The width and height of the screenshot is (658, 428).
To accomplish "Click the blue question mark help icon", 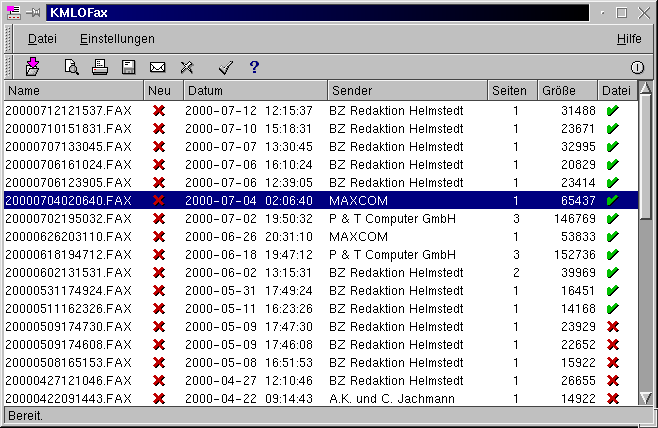I will coord(254,67).
